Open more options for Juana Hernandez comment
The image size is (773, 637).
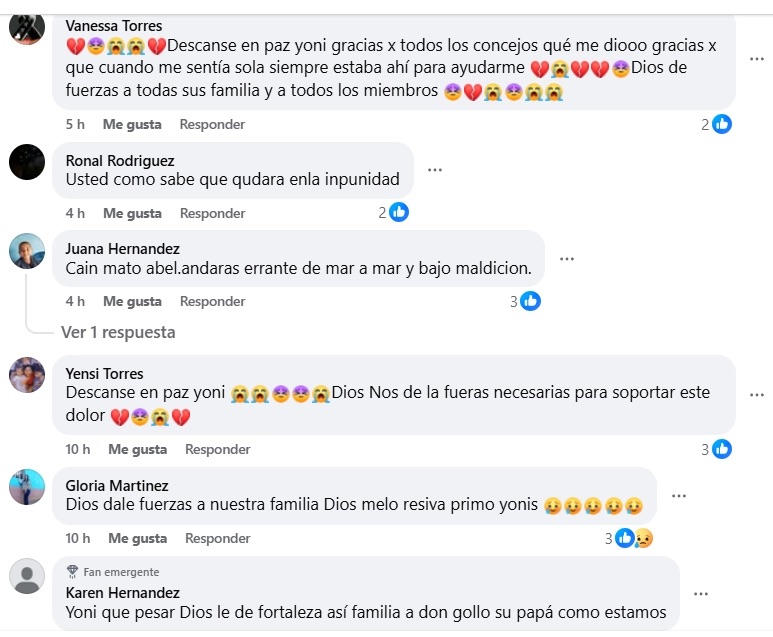[x=567, y=259]
